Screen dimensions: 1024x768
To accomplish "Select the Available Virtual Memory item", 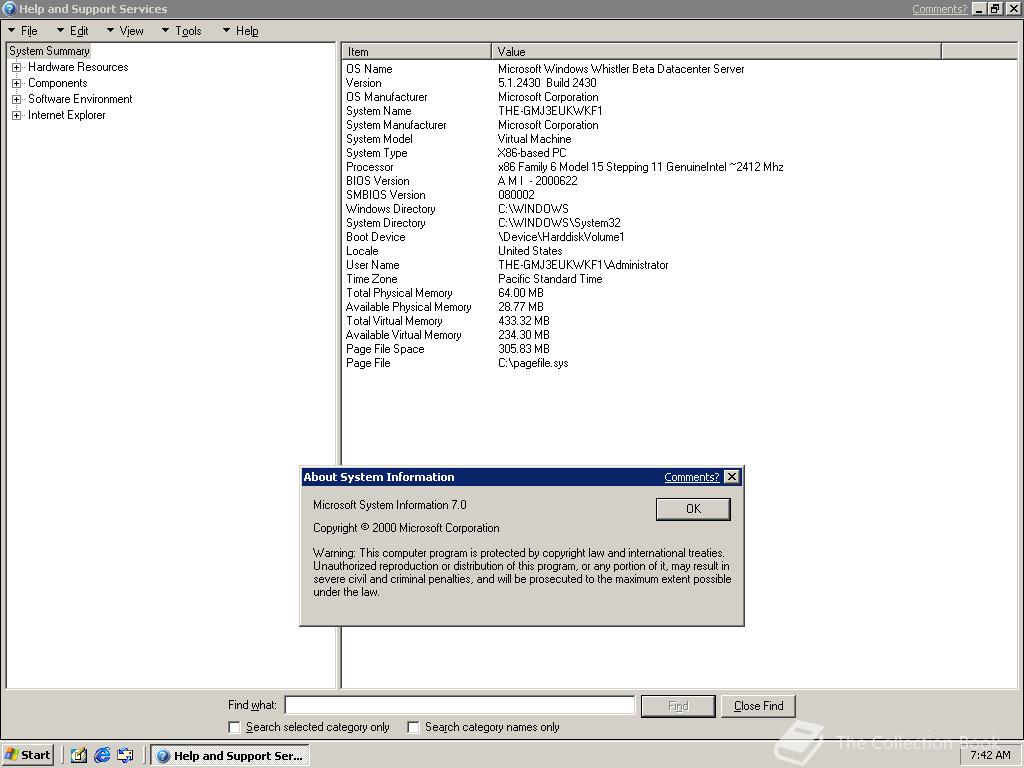I will coord(404,335).
